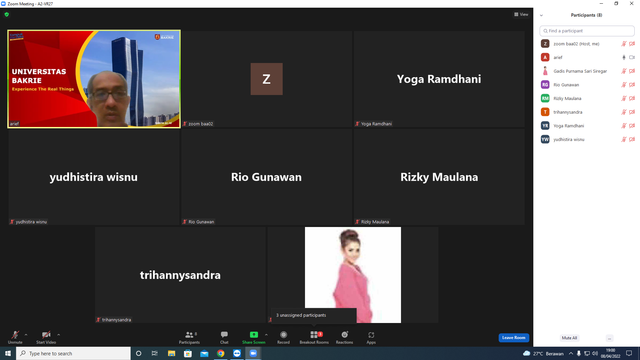This screenshot has height=360, width=640.
Task: Select Yoga Ramdhani in the participant list
Action: tap(587, 126)
